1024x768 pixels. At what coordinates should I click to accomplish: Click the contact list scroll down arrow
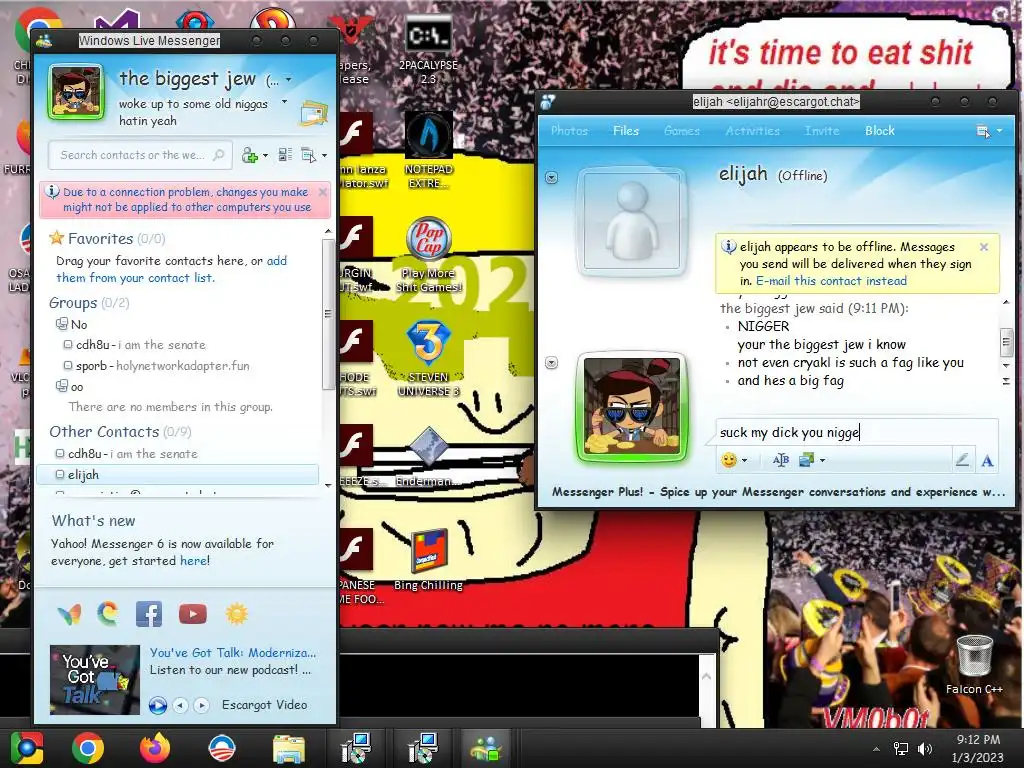coord(328,485)
